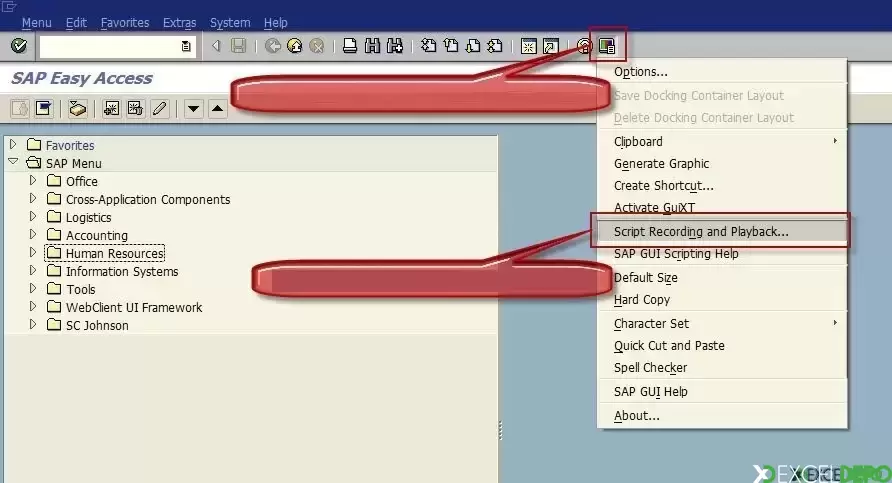The image size is (892, 483).
Task: Open SAP GUI Scripting Help entry
Action: pyautogui.click(x=722, y=254)
